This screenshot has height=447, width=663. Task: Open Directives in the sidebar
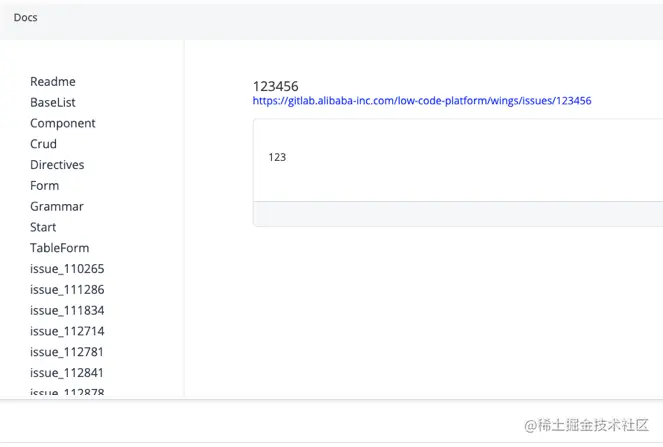[57, 165]
